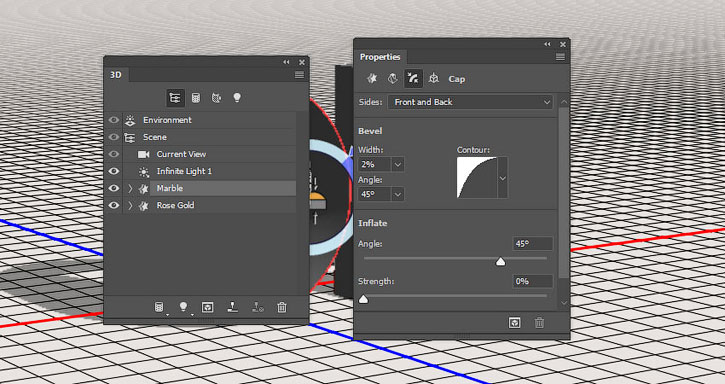The height and width of the screenshot is (384, 725).
Task: Open the Contour picker dropdown arrow
Action: [x=503, y=178]
